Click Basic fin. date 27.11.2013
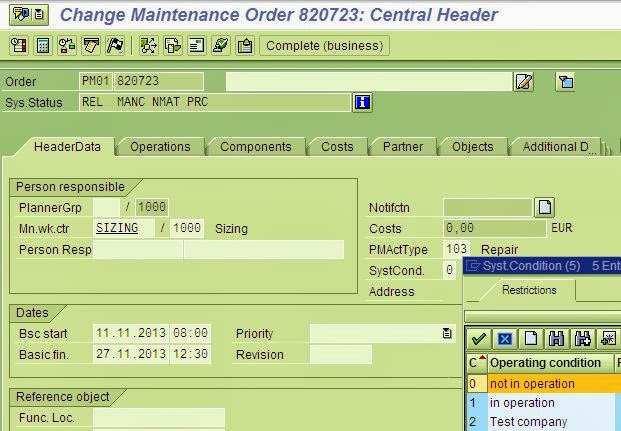Image resolution: width=621 pixels, height=431 pixels. click(131, 354)
